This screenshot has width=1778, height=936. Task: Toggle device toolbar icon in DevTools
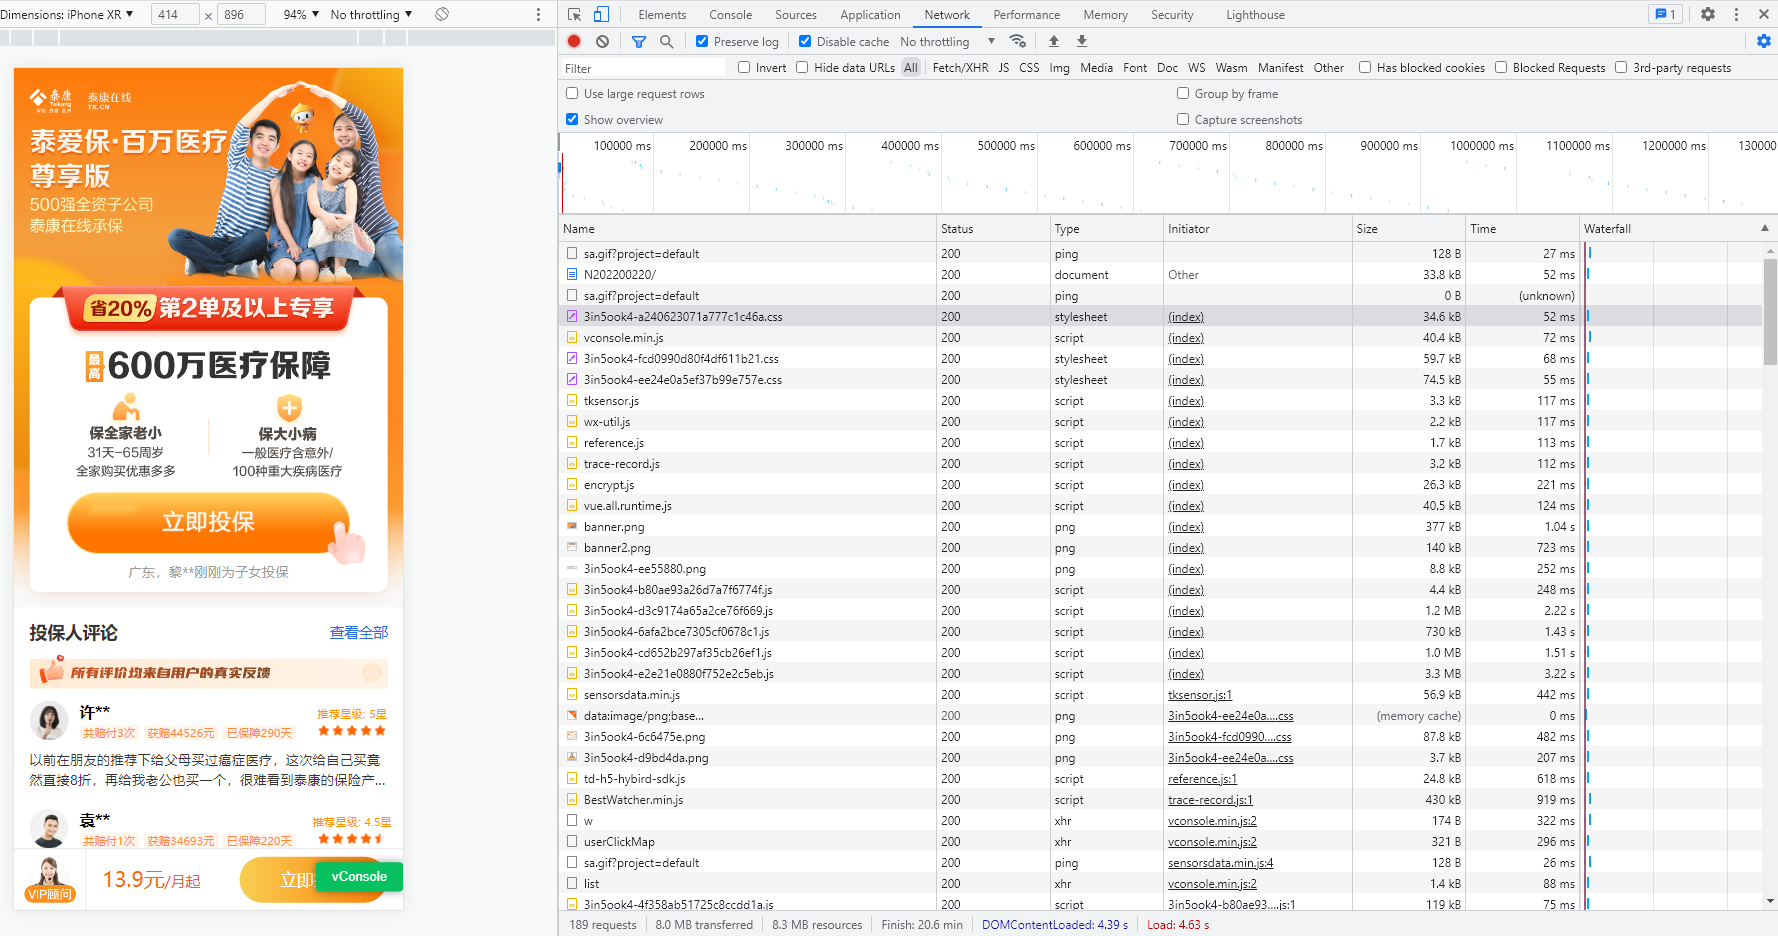coord(601,14)
